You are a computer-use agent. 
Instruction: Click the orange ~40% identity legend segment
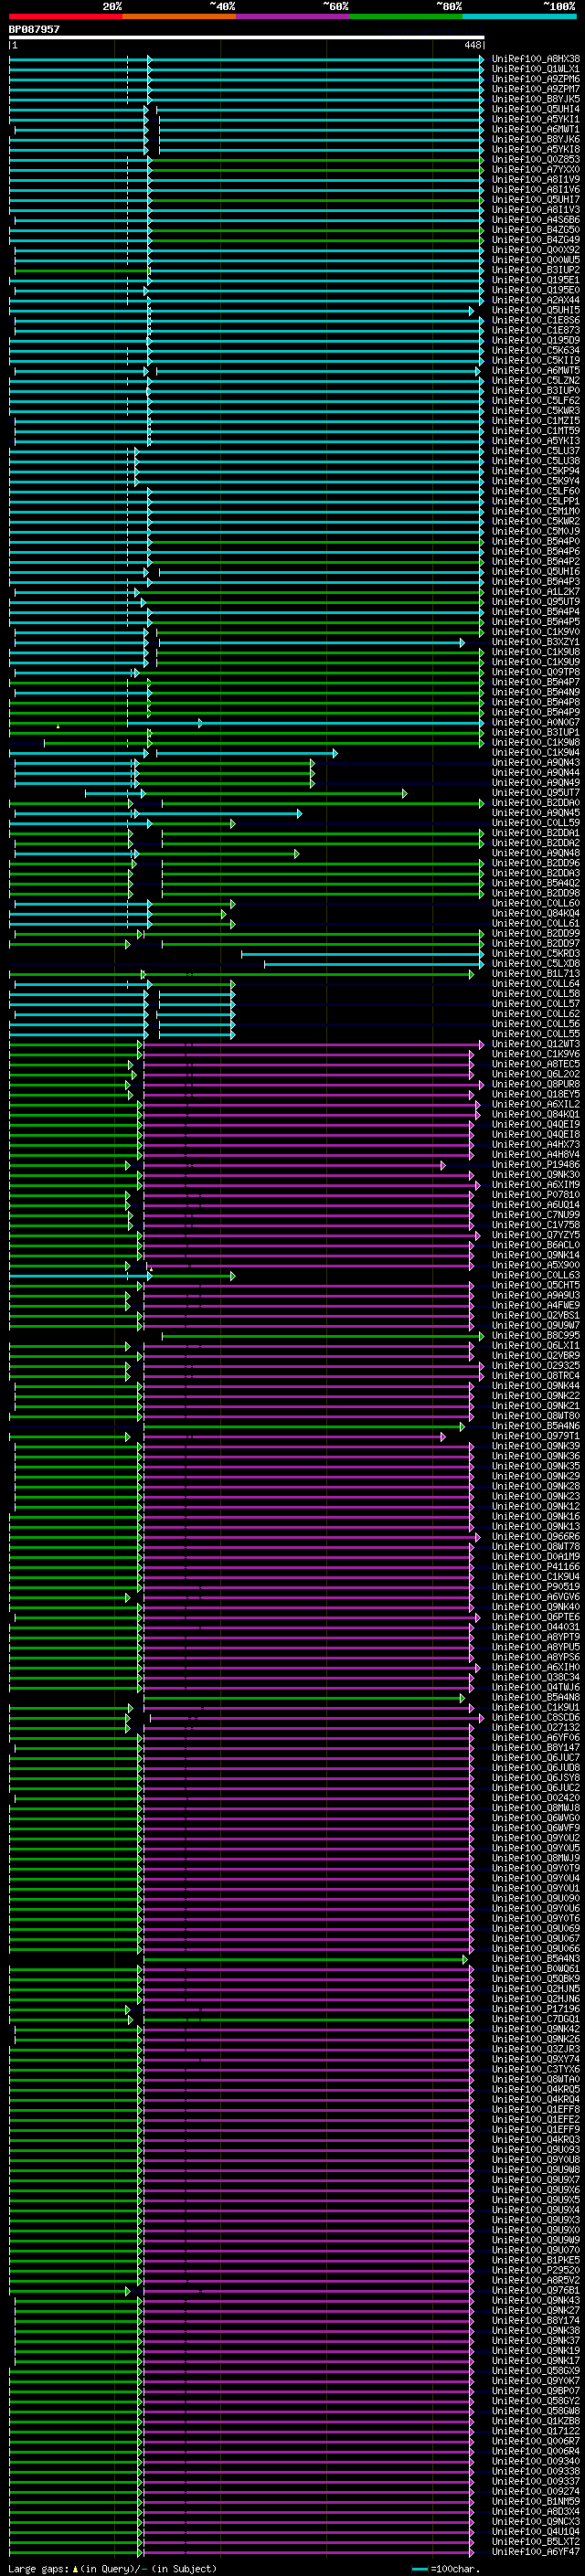[179, 16]
